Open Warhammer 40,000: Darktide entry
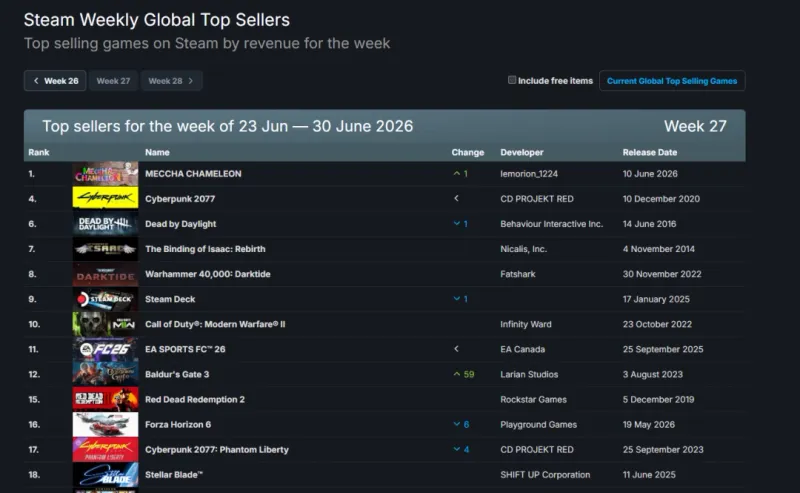The height and width of the screenshot is (493, 800). click(208, 274)
